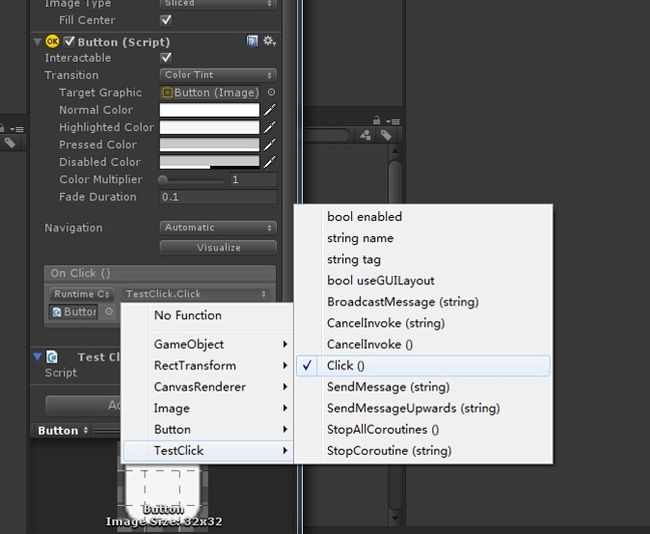
Task: Select string tag in submenu
Action: (423, 259)
